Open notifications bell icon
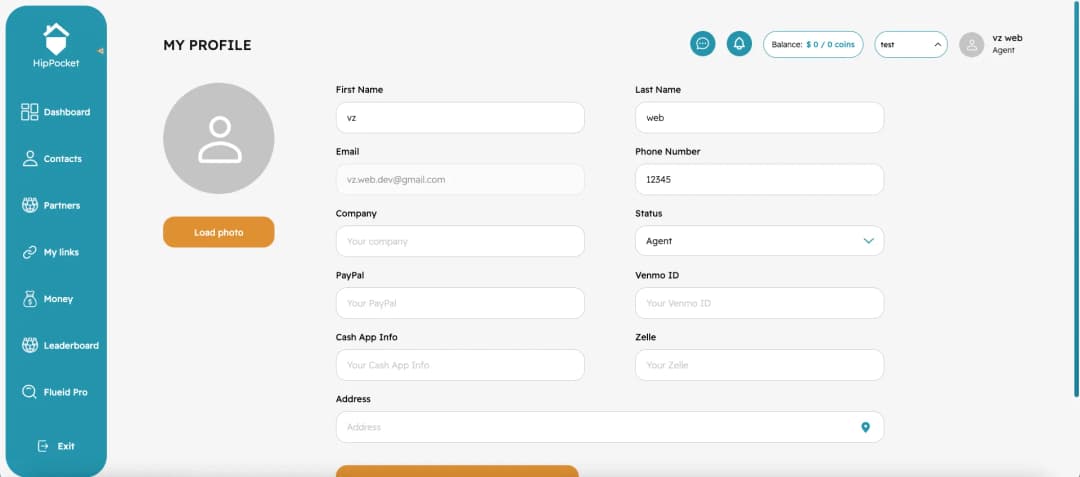The width and height of the screenshot is (1080, 477). pyautogui.click(x=739, y=44)
